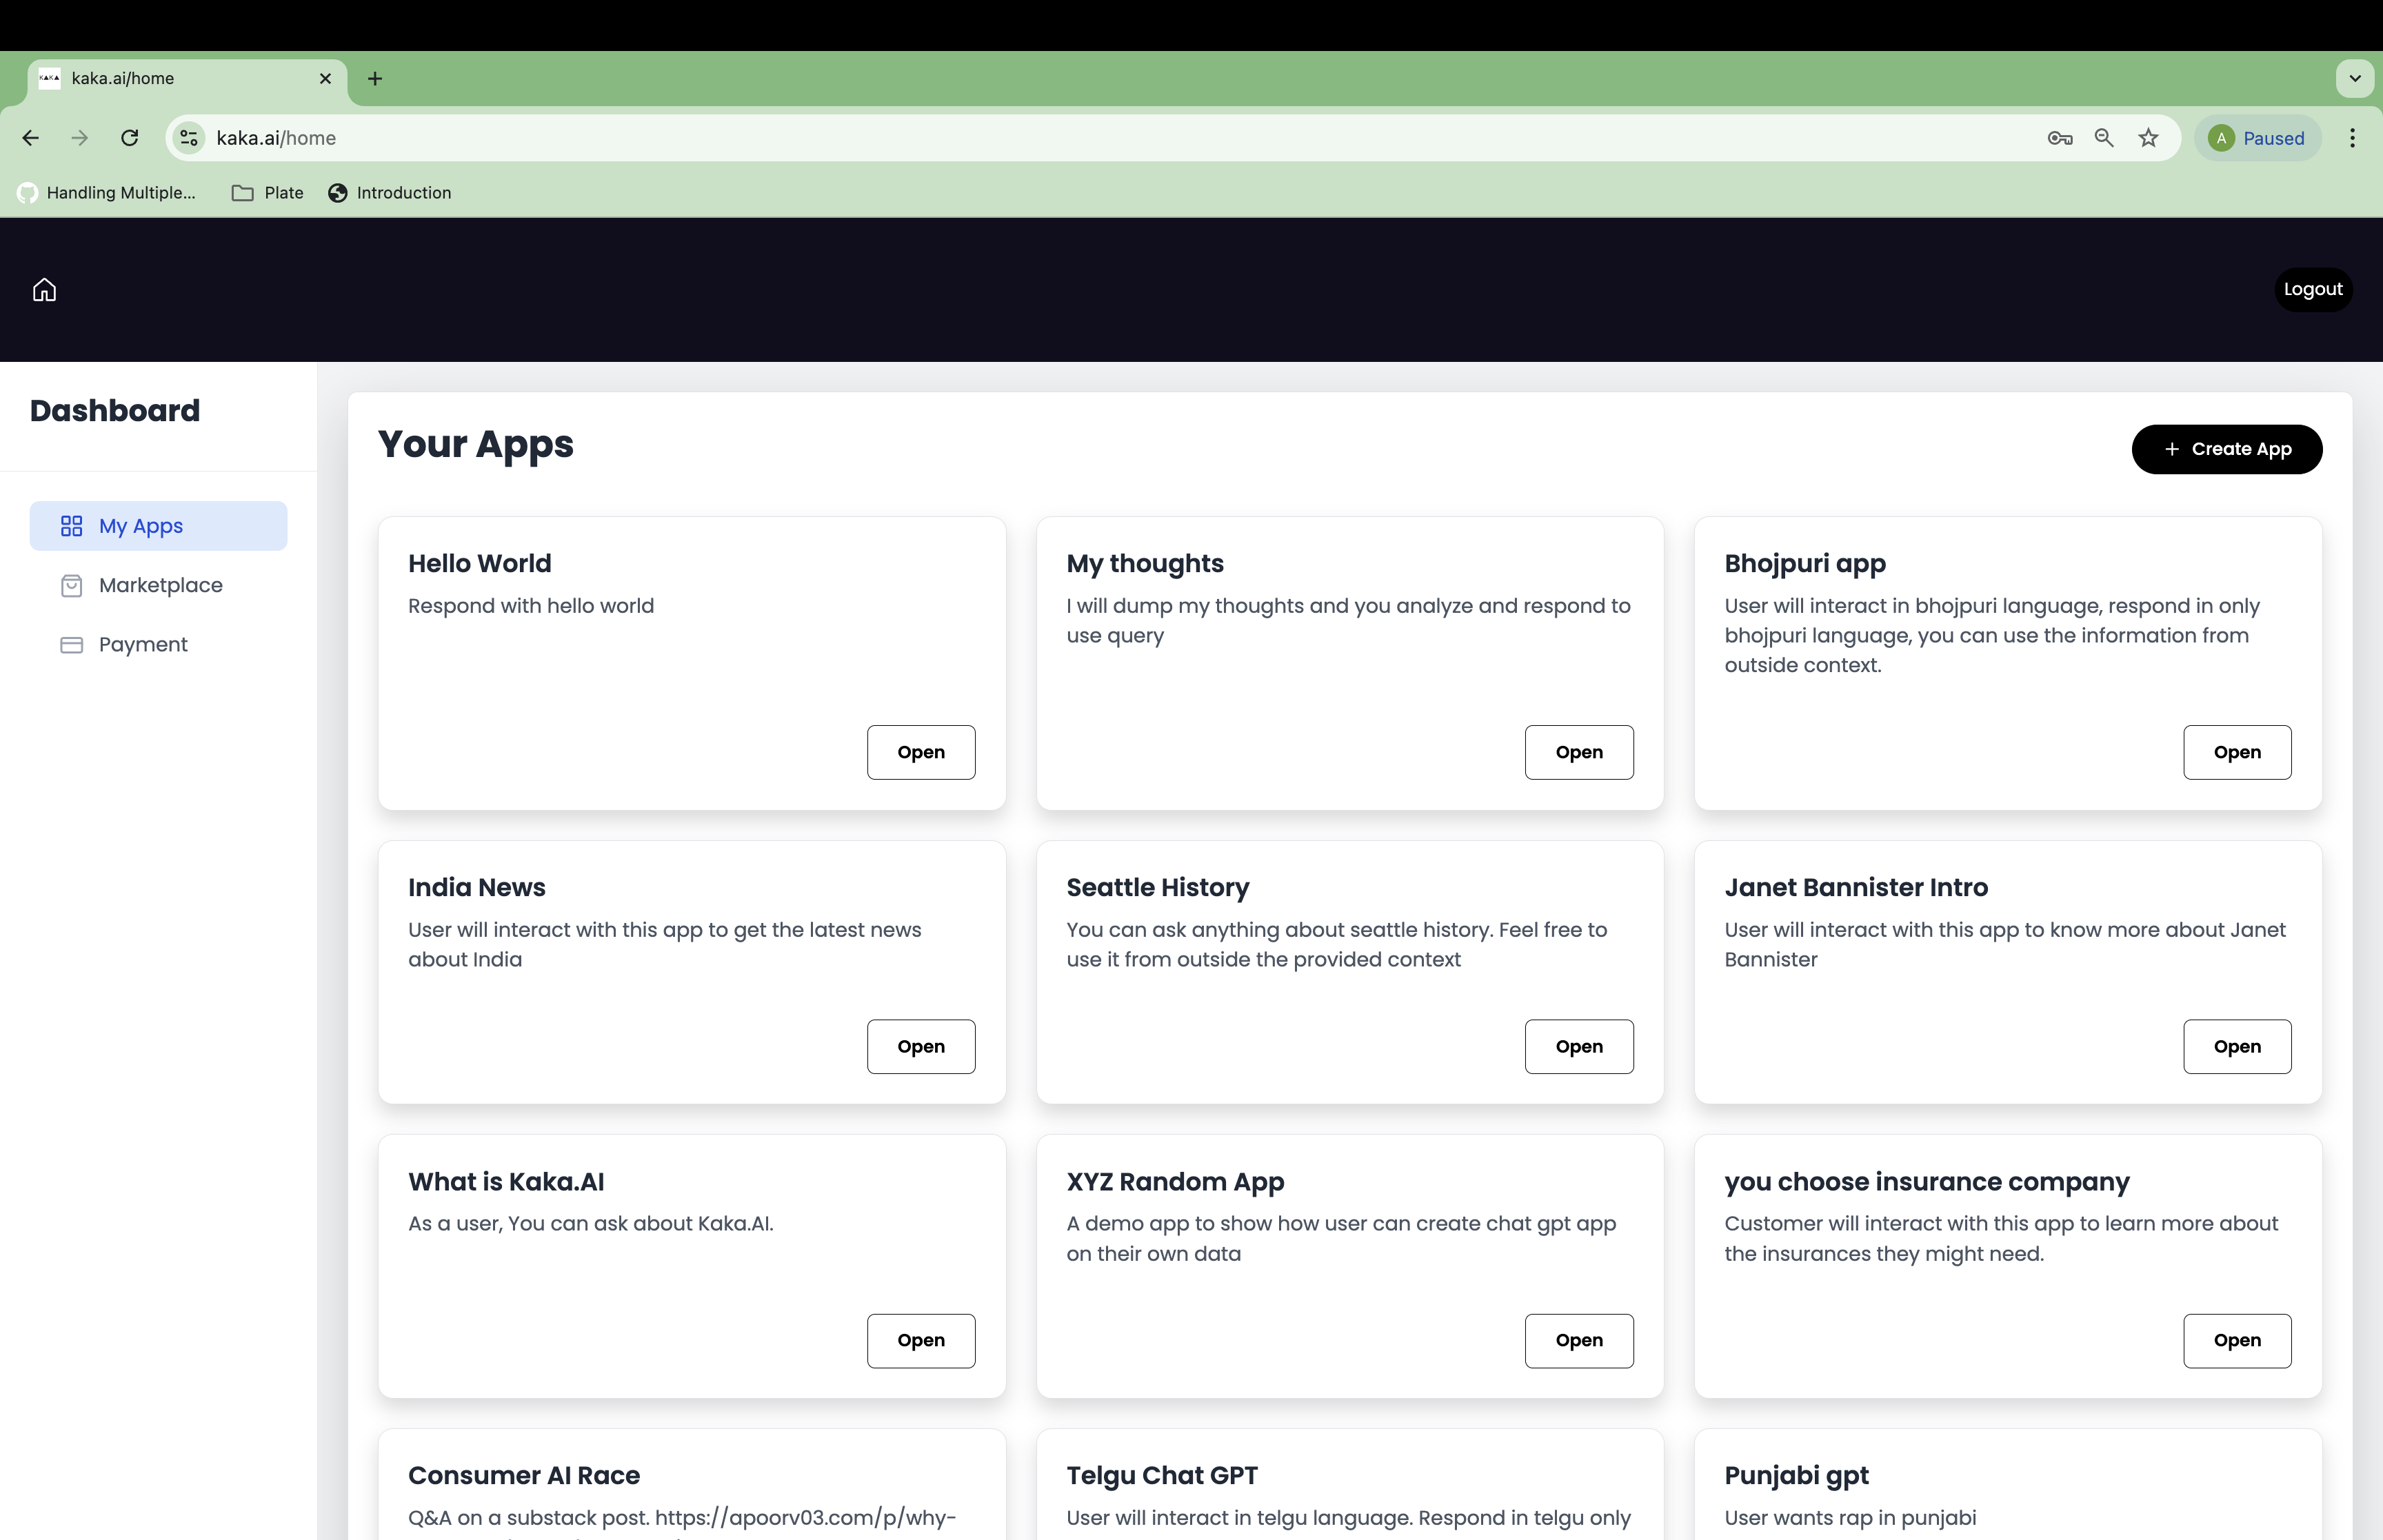Screen dimensions: 2383x1540
Task: Open password manager key icon
Action: (2059, 138)
